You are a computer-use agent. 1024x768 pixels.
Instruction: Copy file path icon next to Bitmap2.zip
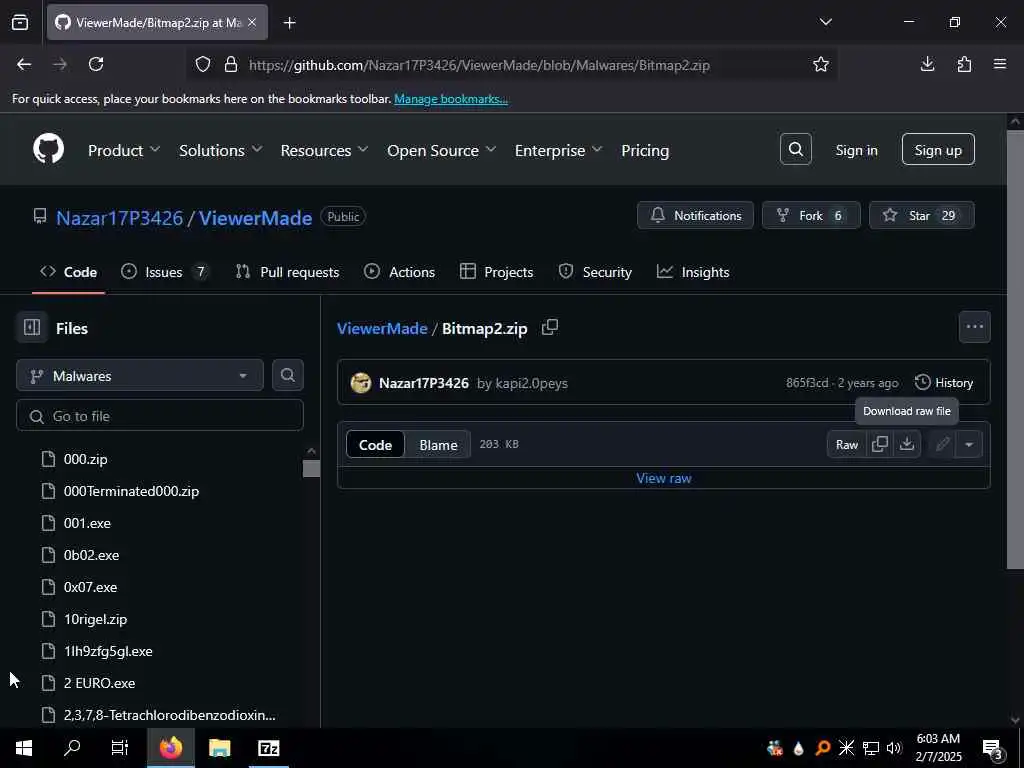[x=550, y=327]
